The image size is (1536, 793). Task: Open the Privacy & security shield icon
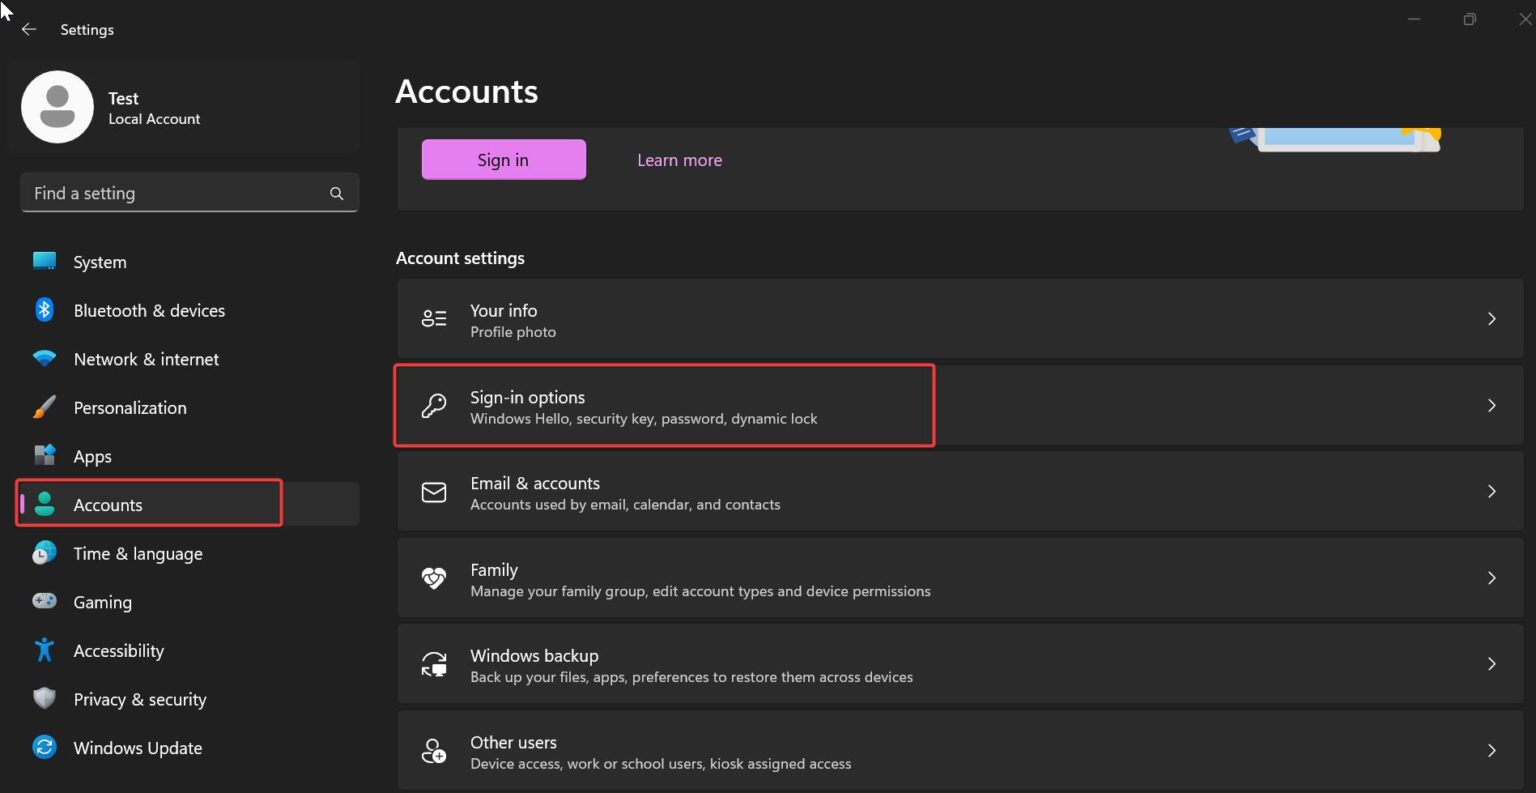click(45, 699)
